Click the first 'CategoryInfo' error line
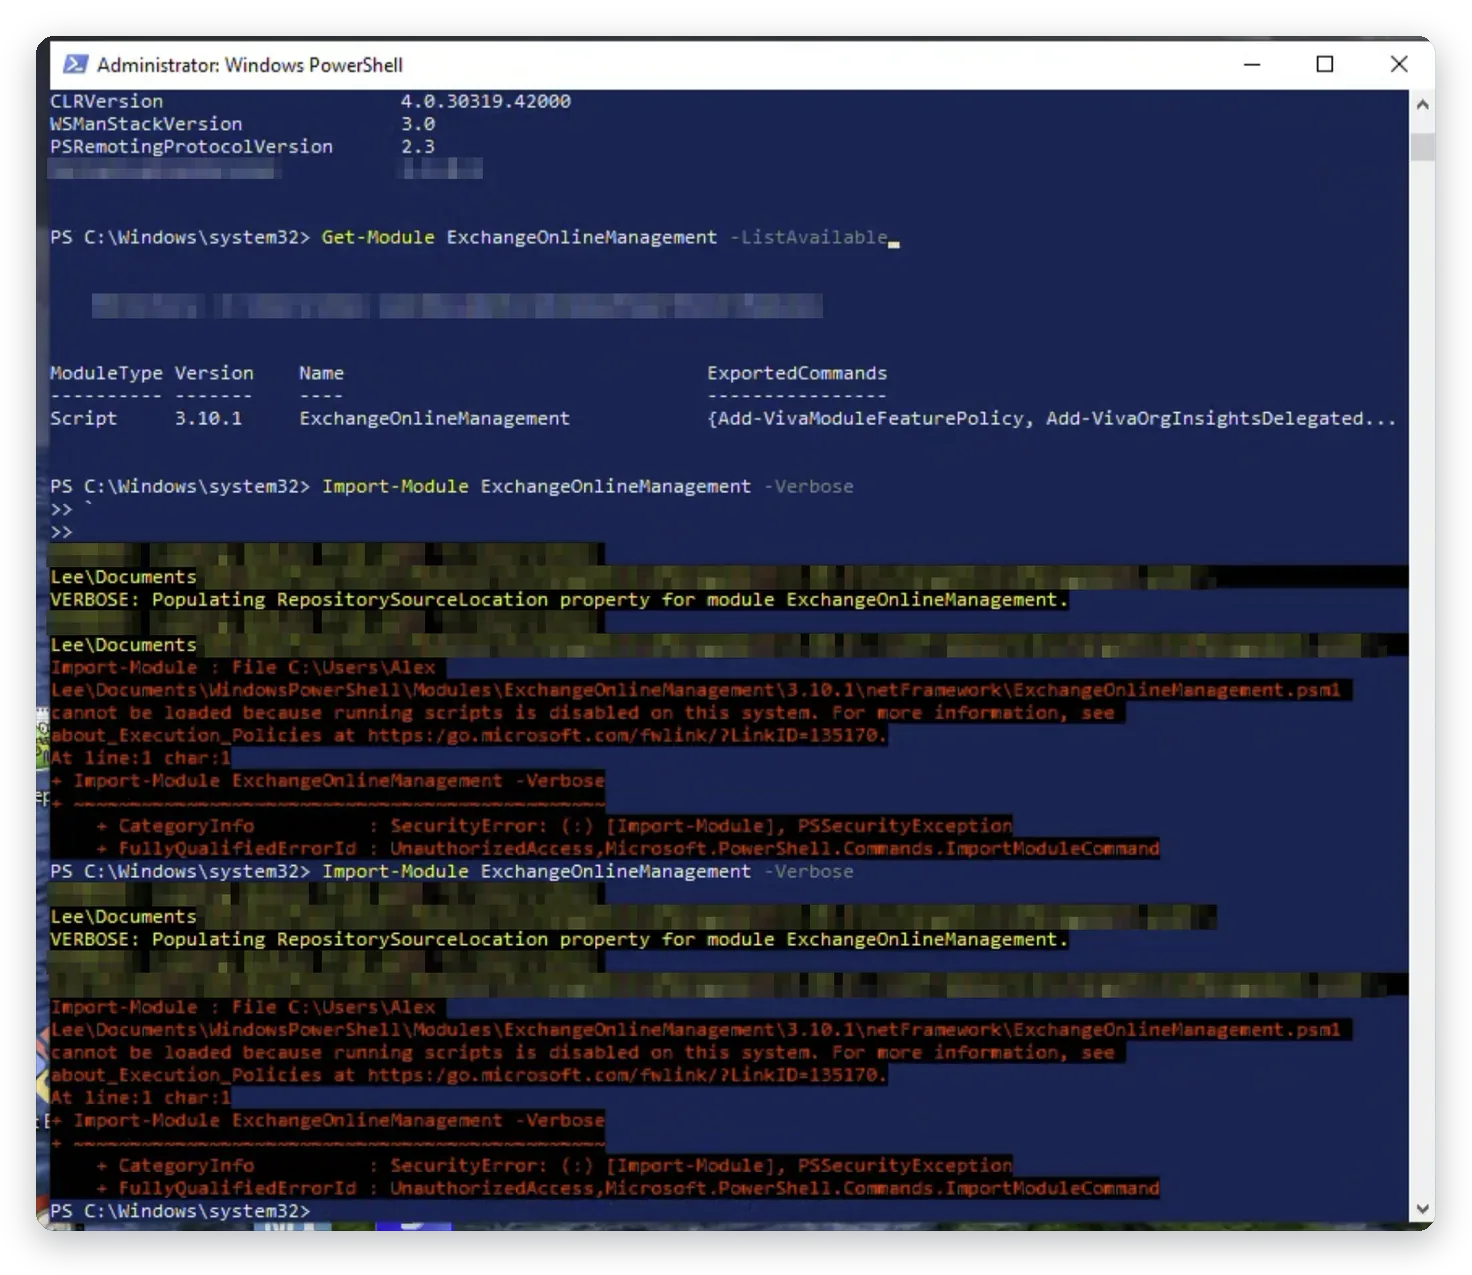This screenshot has height=1275, width=1472. [x=554, y=826]
